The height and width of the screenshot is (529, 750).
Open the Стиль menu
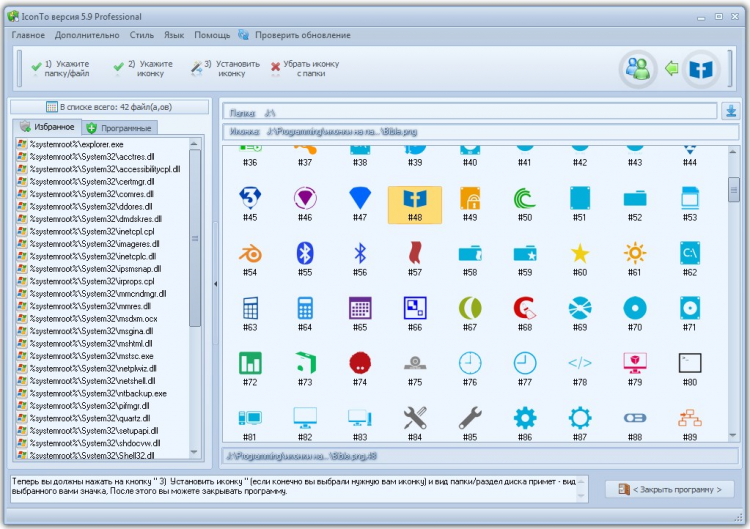(142, 35)
